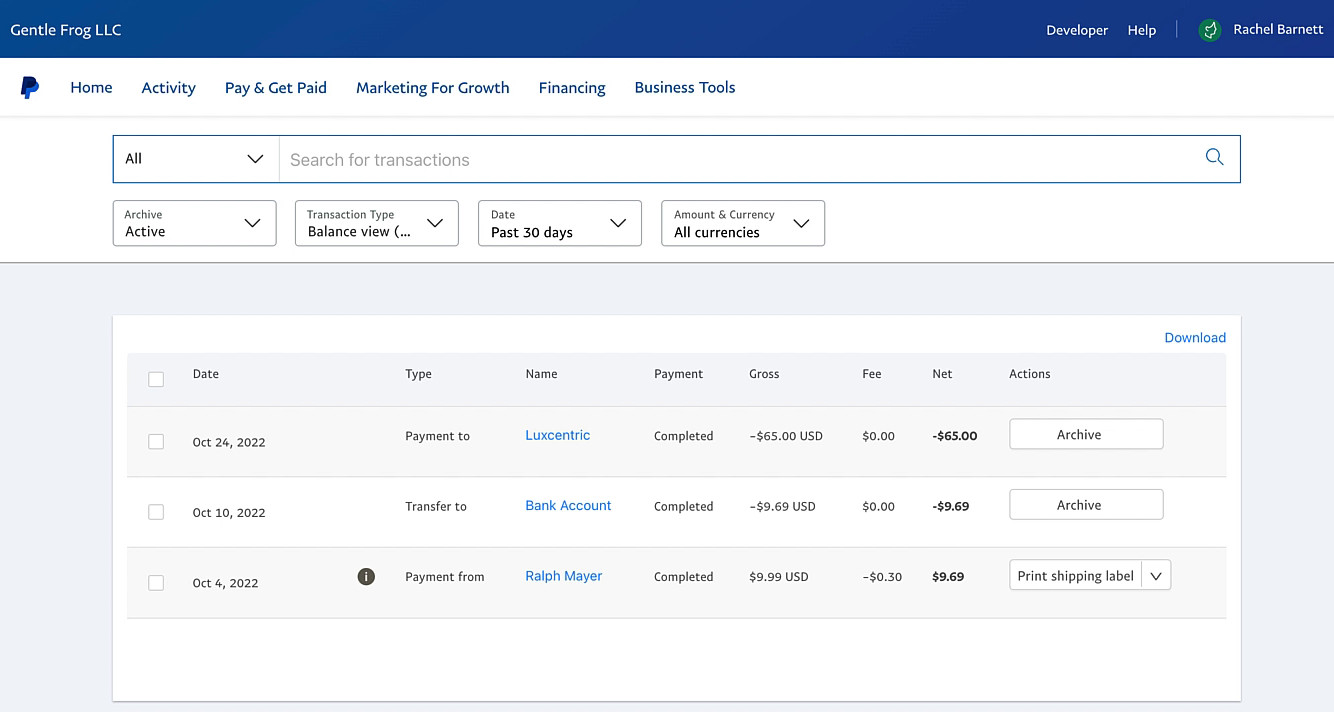Viewport: 1334px width, 712px height.
Task: Click the Net column header
Action: (942, 374)
